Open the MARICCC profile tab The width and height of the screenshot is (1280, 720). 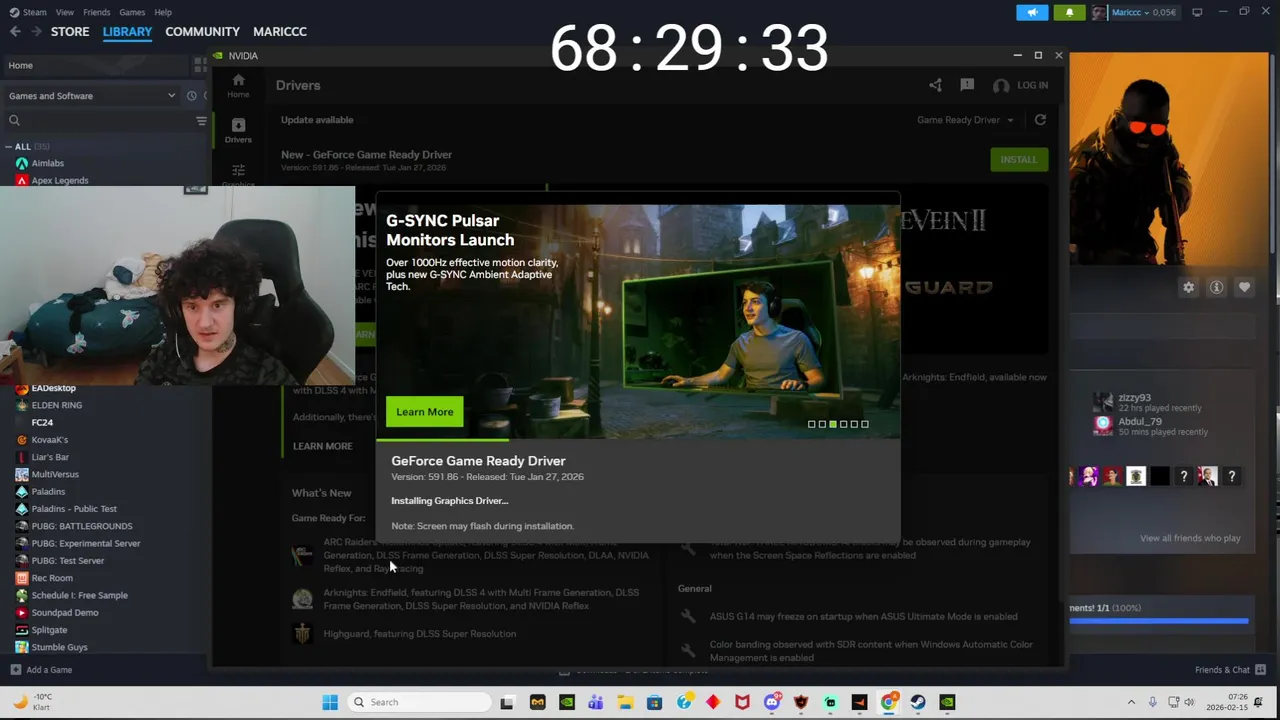(280, 32)
